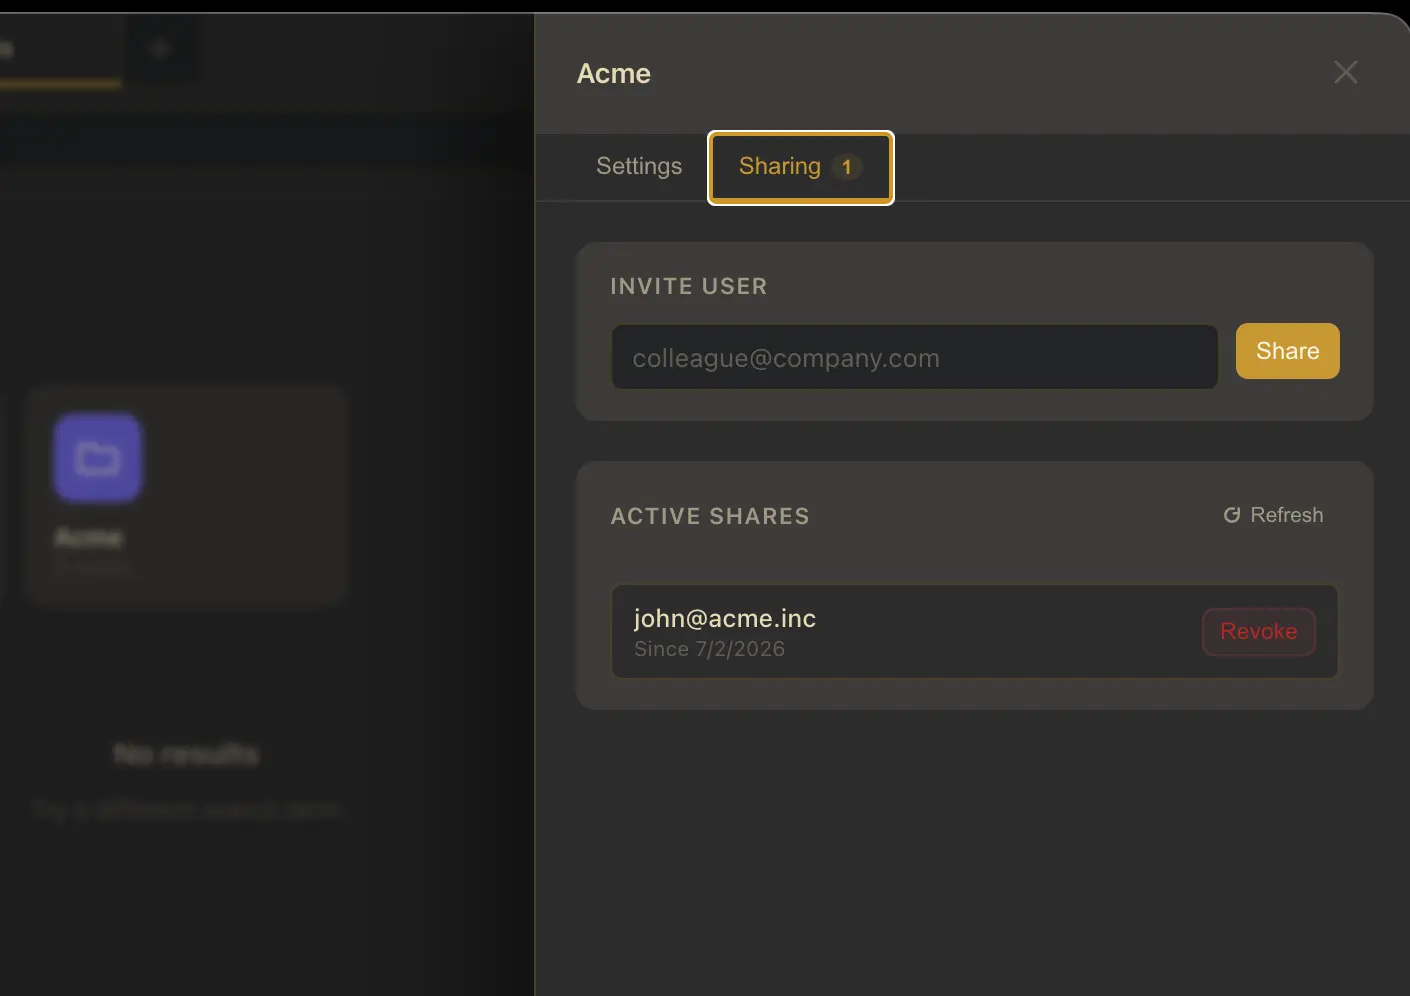The width and height of the screenshot is (1410, 996).
Task: Click the blurred plus icon behind overlay
Action: 159,48
